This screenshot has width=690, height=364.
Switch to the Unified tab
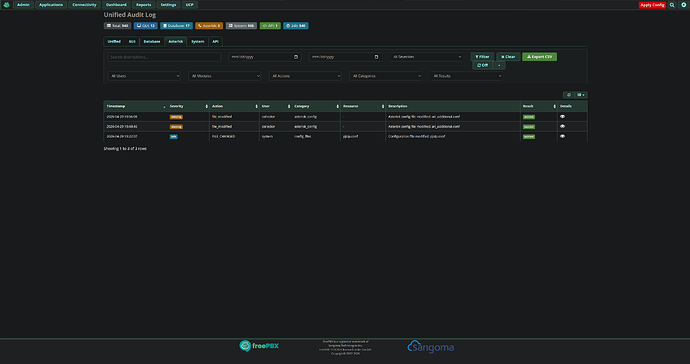114,41
